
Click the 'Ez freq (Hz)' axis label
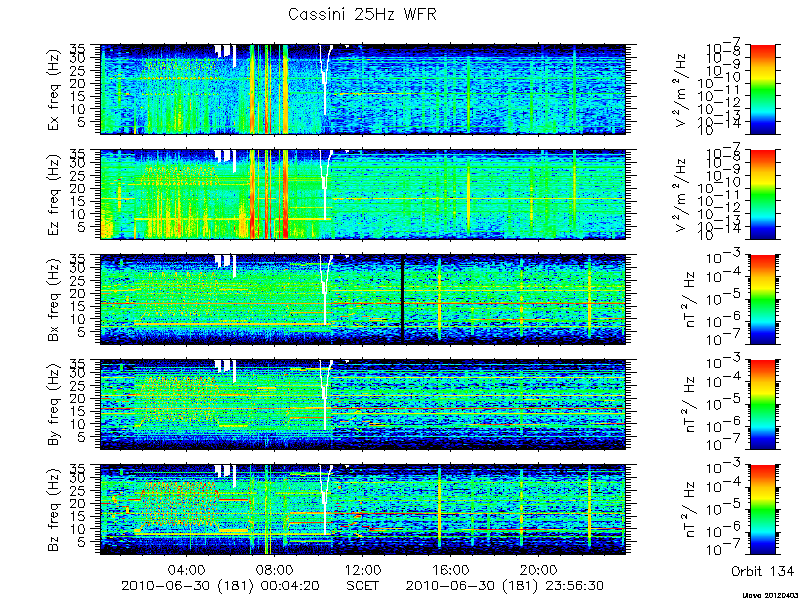pyautogui.click(x=55, y=195)
